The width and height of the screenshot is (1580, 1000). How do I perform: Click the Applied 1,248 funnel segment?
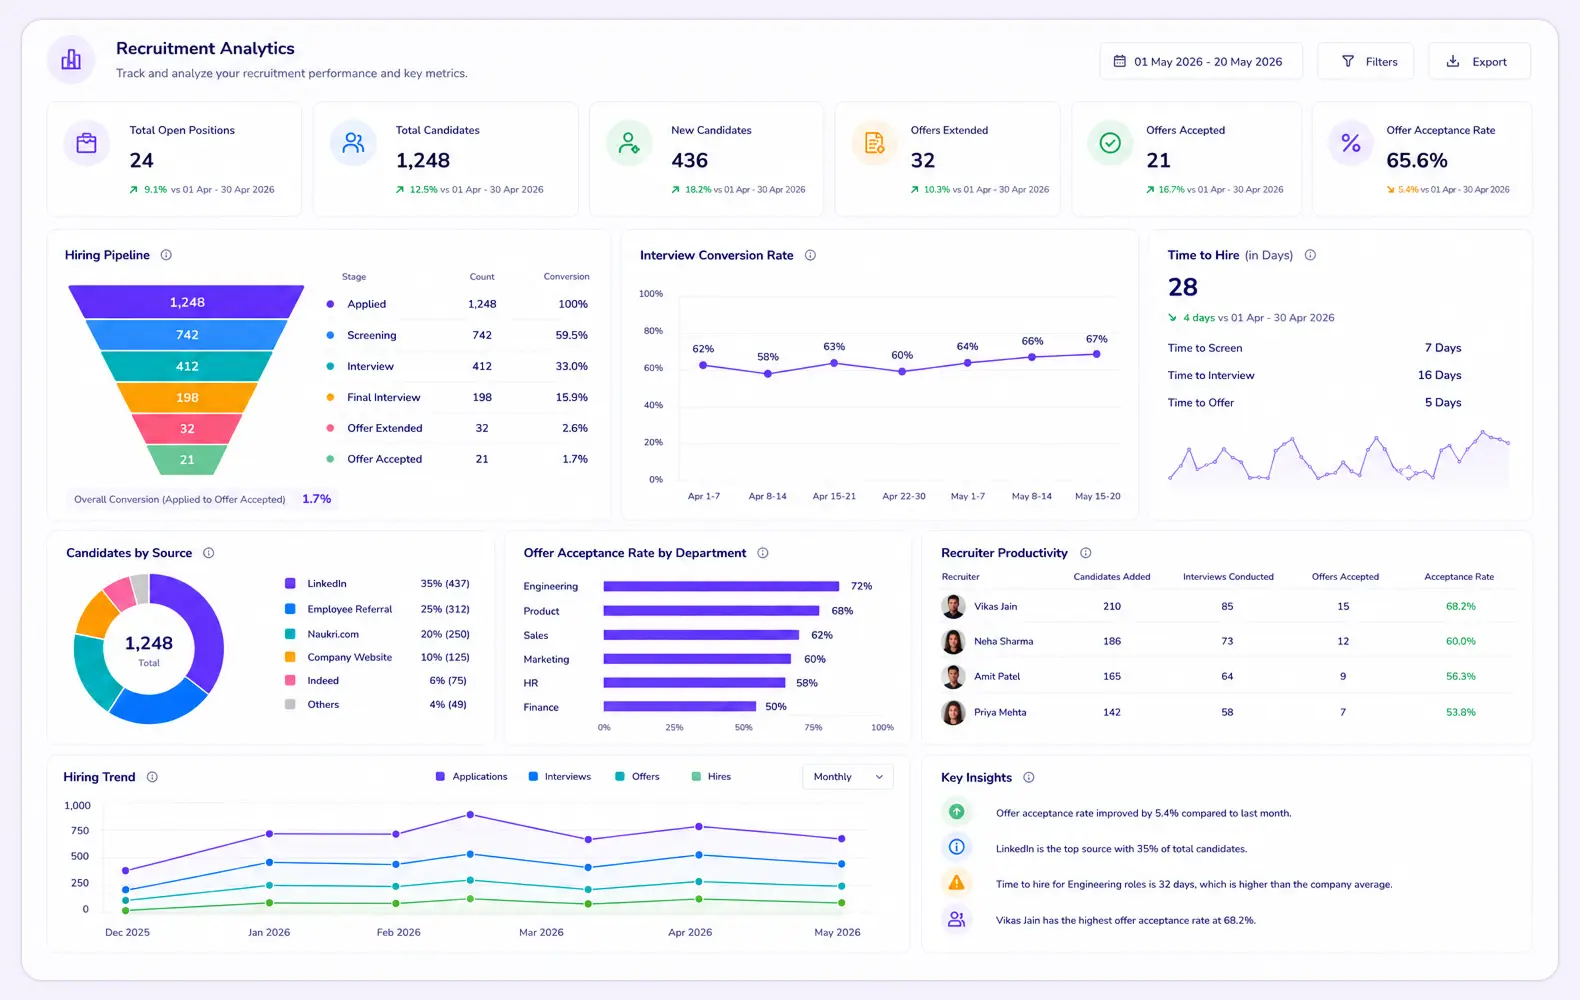click(186, 302)
